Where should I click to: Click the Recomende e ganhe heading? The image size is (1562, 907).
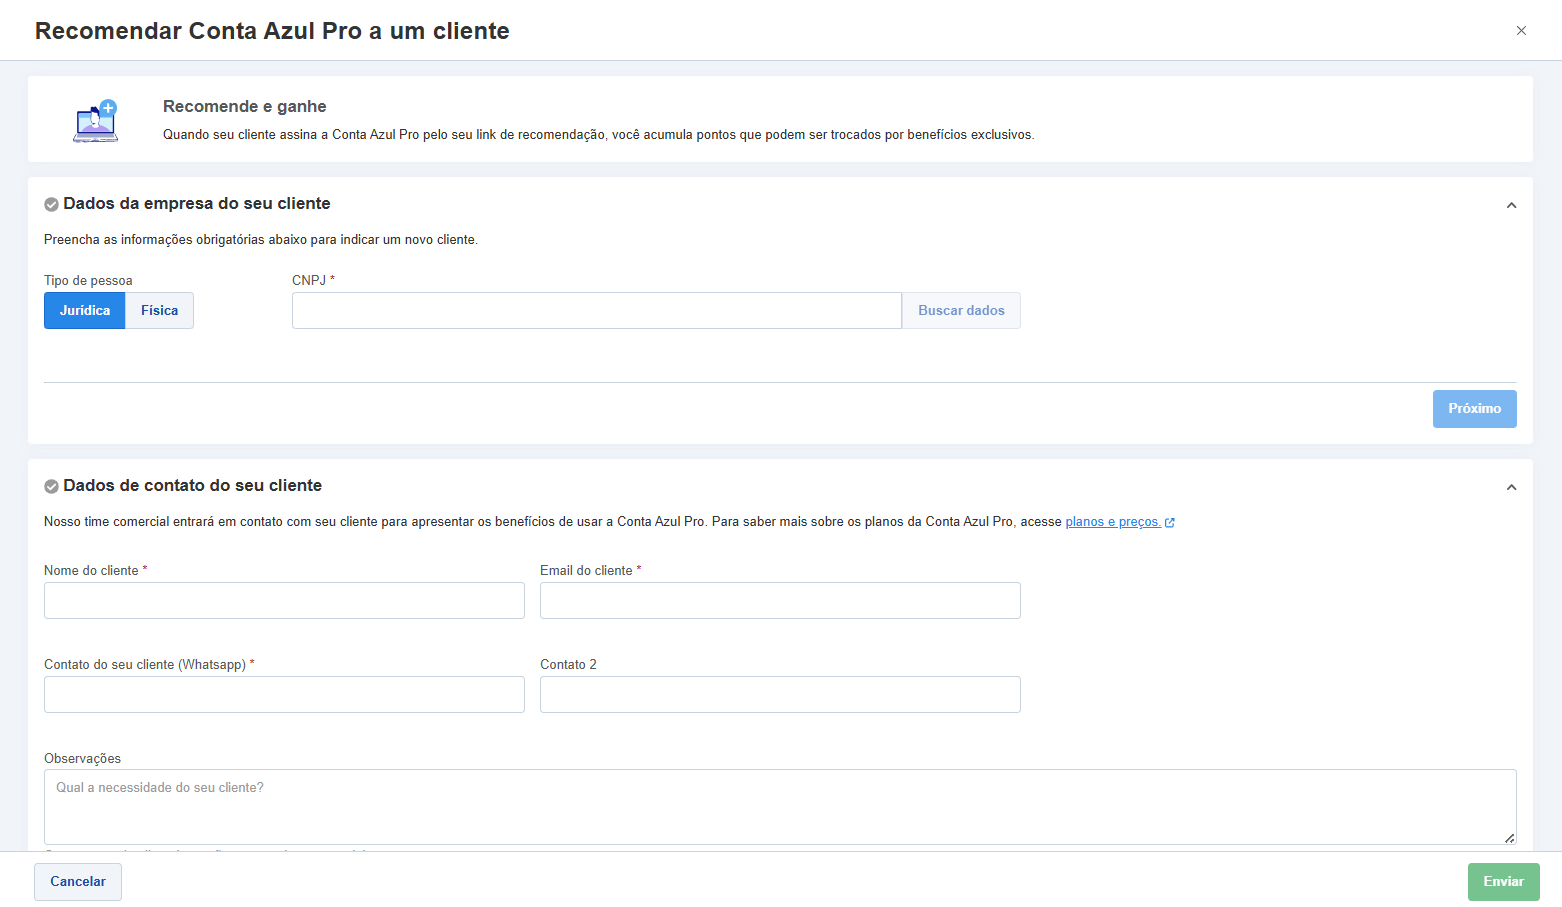pyautogui.click(x=245, y=107)
